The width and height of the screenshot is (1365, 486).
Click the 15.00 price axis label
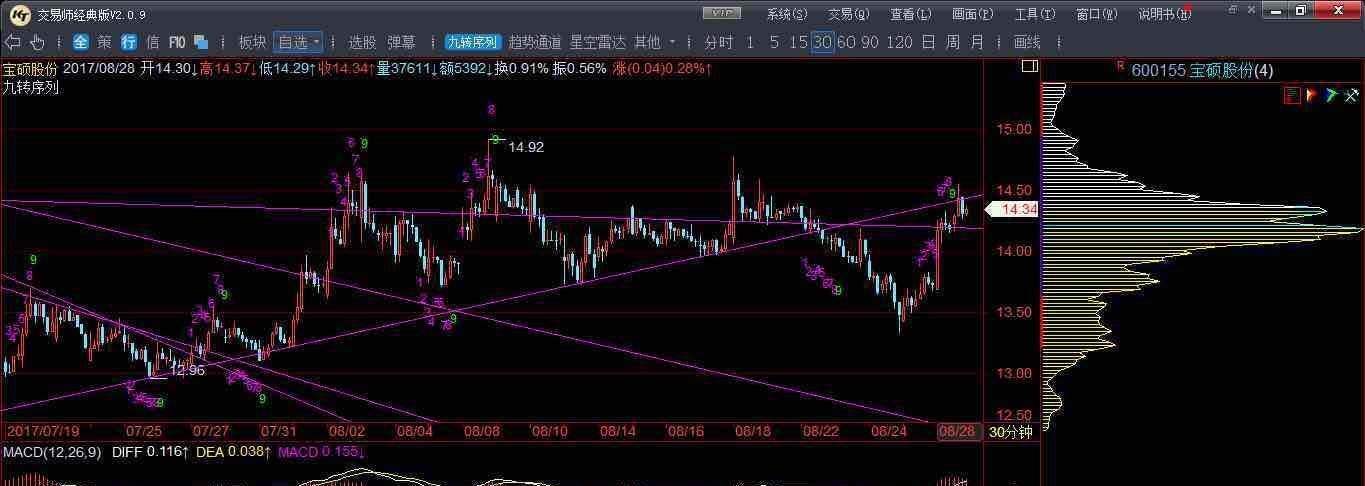pos(1012,128)
